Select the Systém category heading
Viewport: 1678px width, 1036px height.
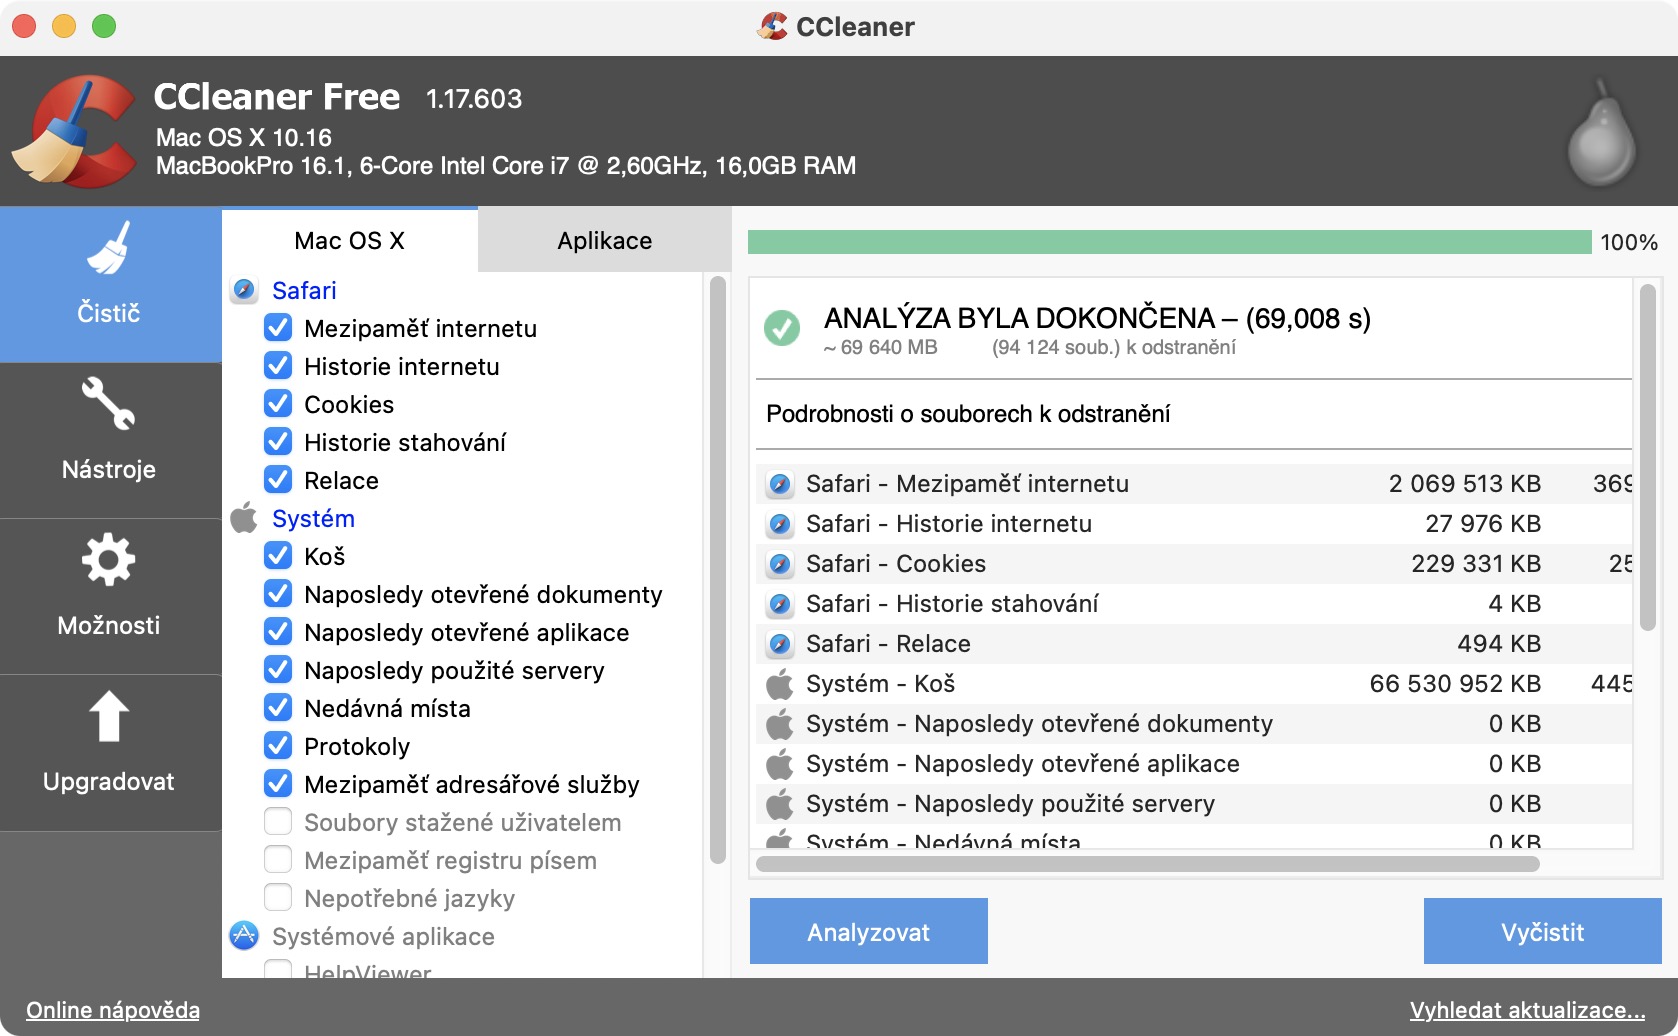click(313, 518)
